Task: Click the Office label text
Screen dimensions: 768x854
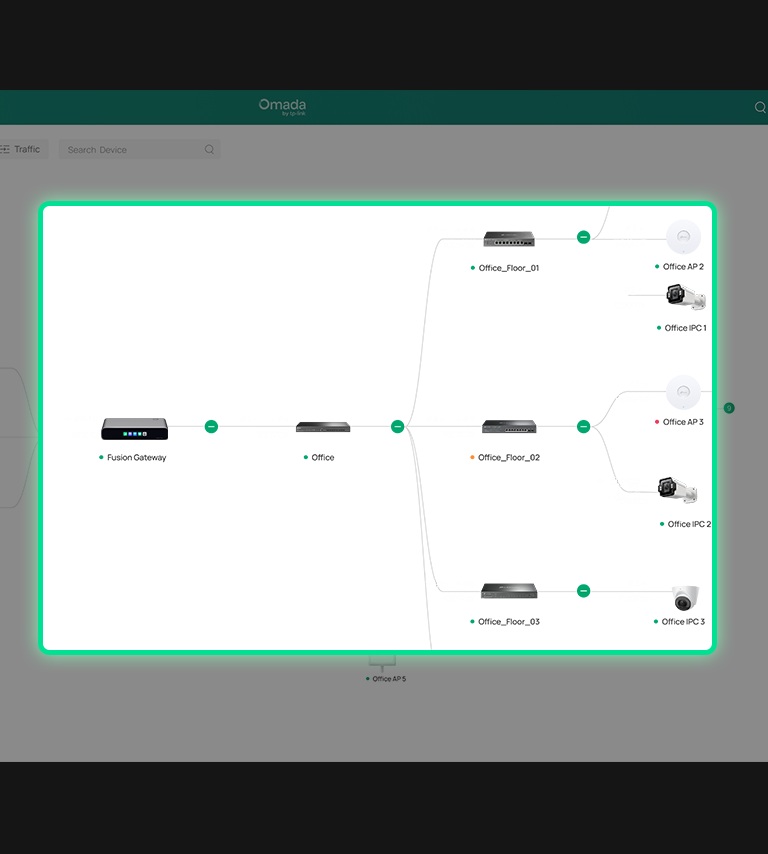Action: pos(323,458)
